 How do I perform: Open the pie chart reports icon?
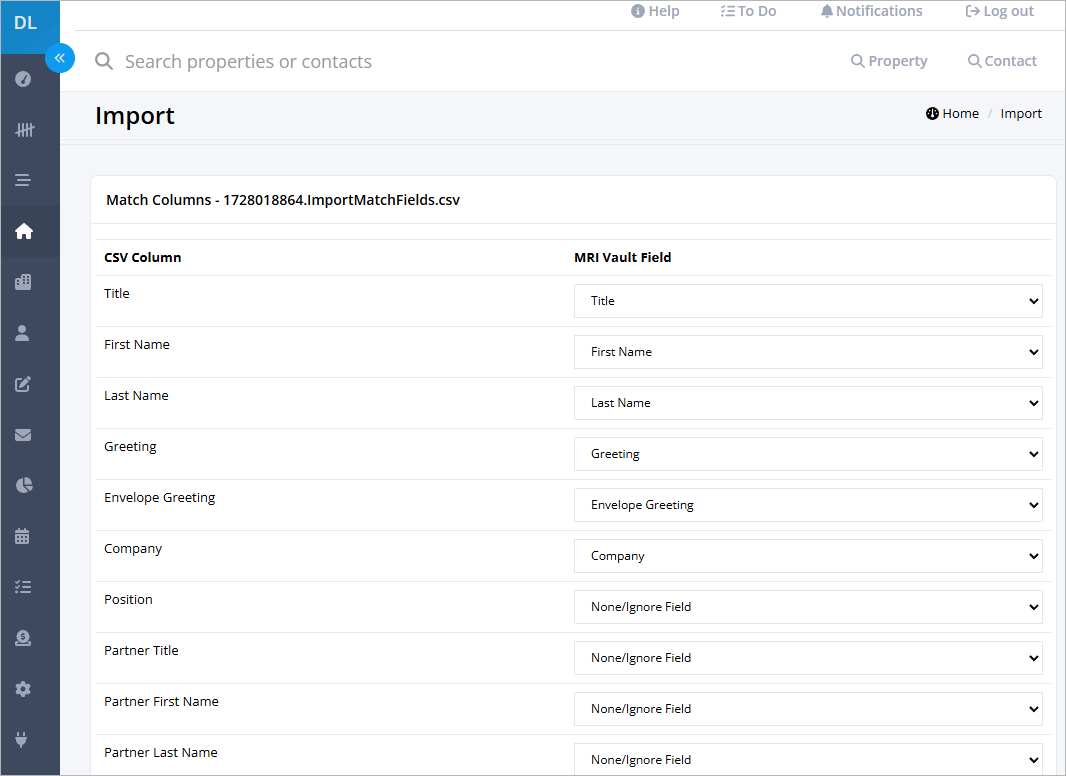pos(24,485)
